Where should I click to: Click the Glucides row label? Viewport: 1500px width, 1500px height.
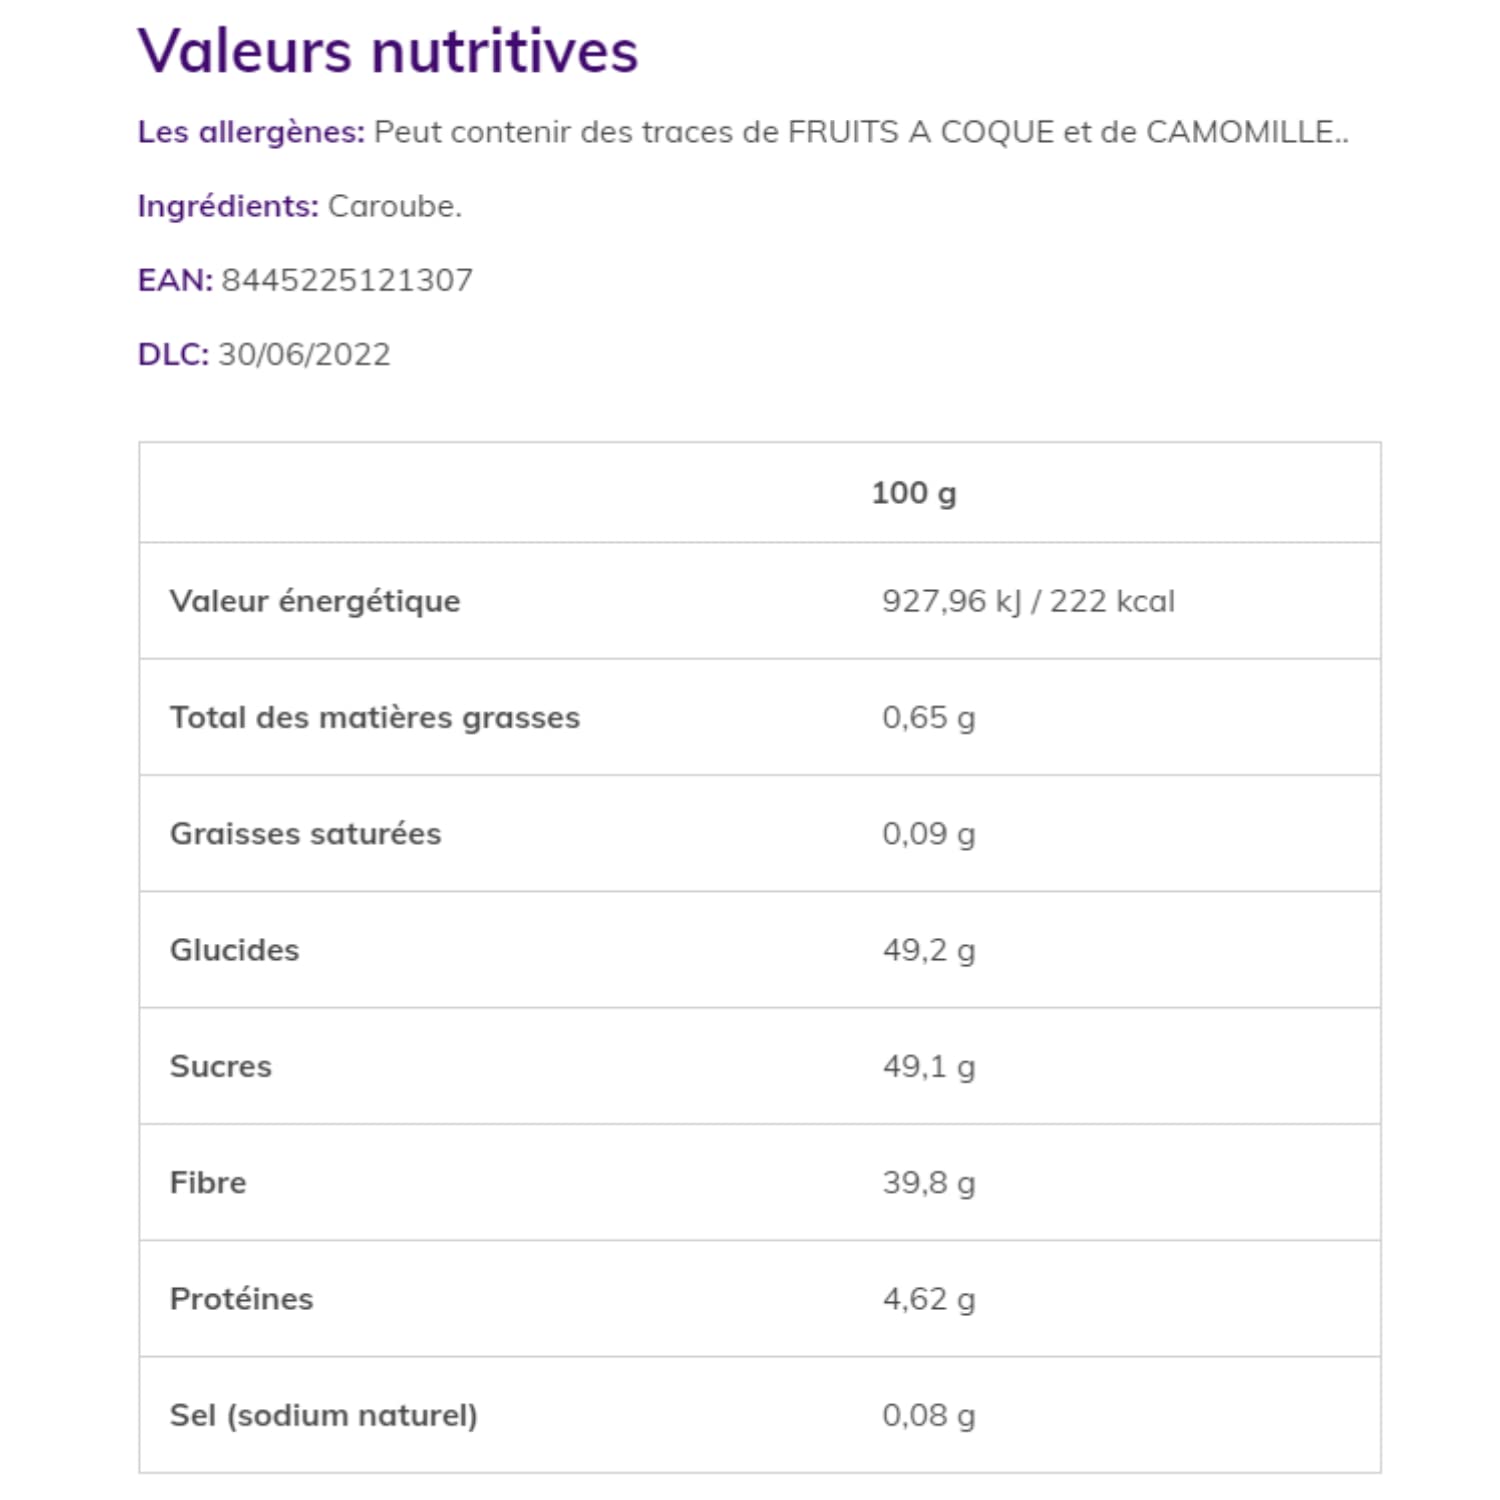coord(235,950)
